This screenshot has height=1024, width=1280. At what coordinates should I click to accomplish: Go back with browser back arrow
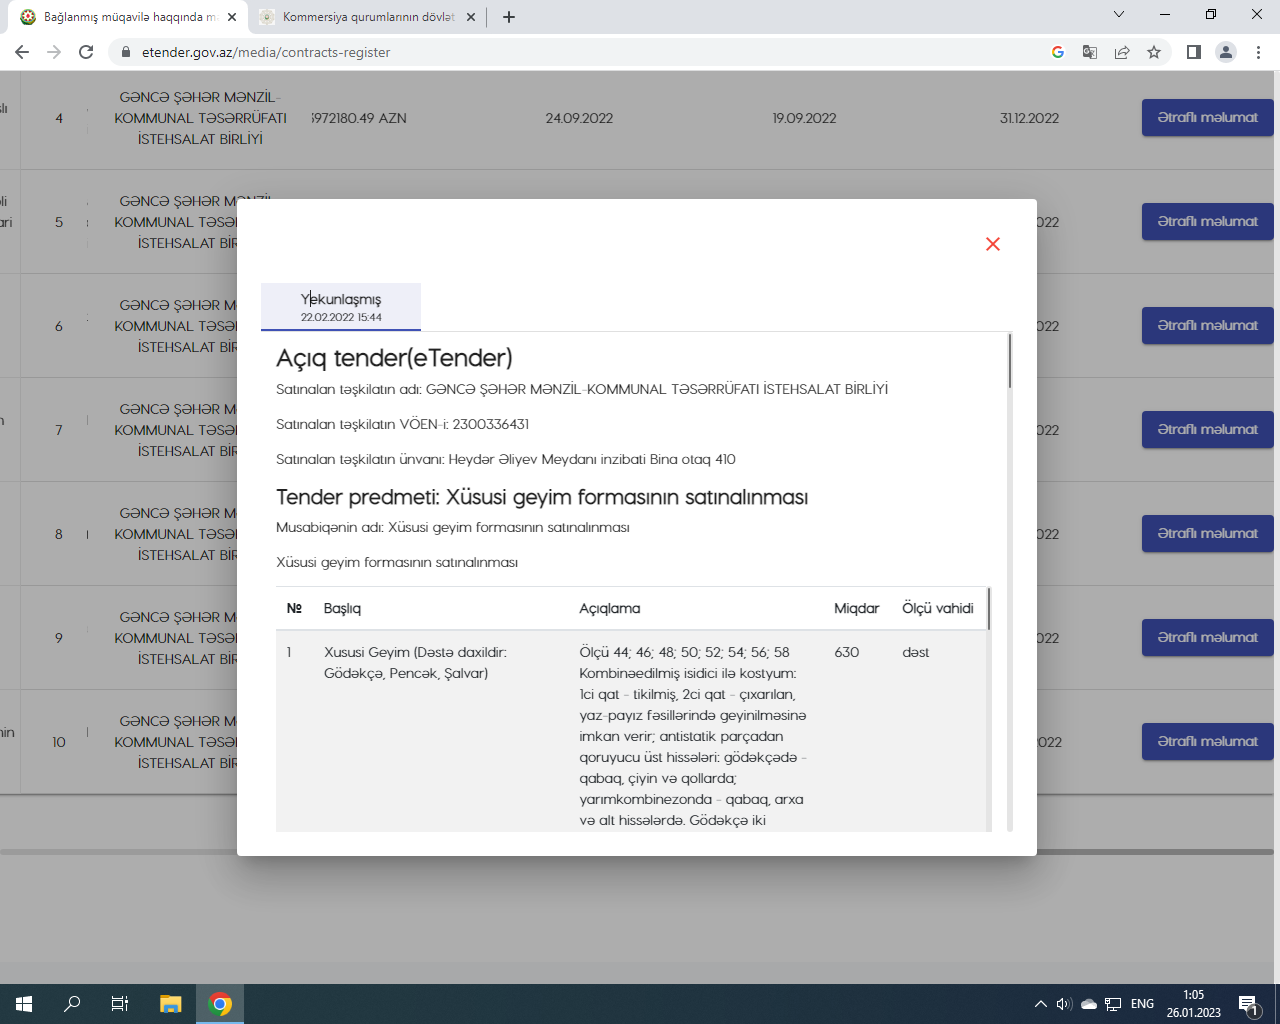tap(22, 52)
